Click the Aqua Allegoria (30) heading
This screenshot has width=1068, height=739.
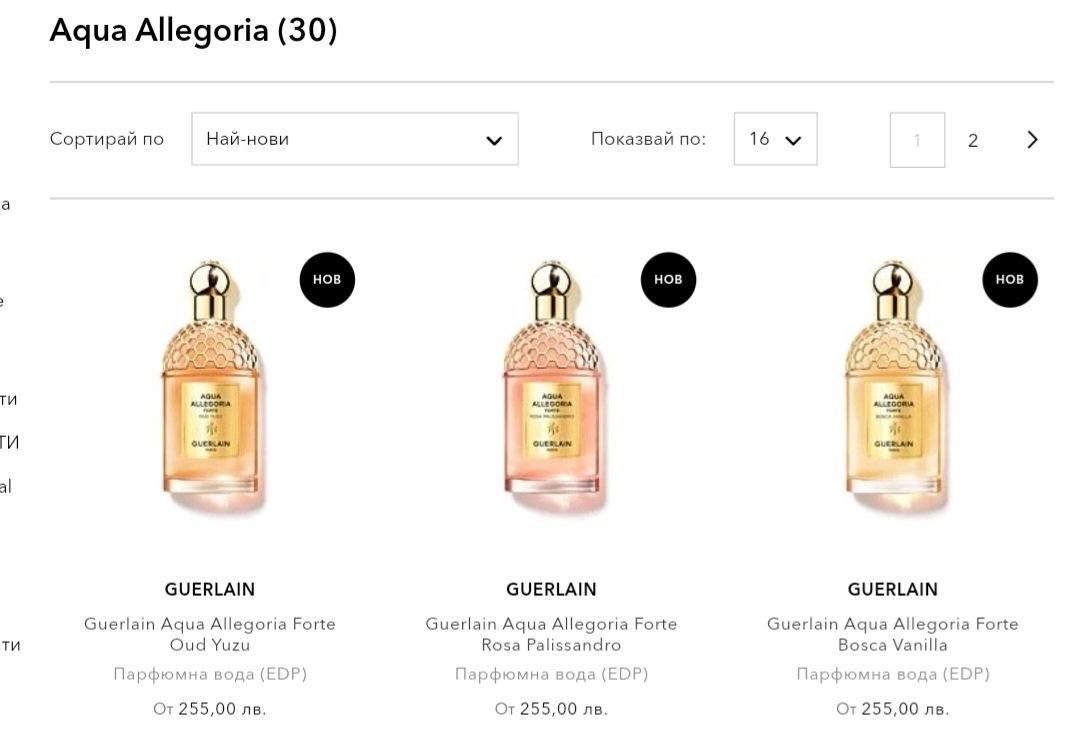[x=194, y=31]
